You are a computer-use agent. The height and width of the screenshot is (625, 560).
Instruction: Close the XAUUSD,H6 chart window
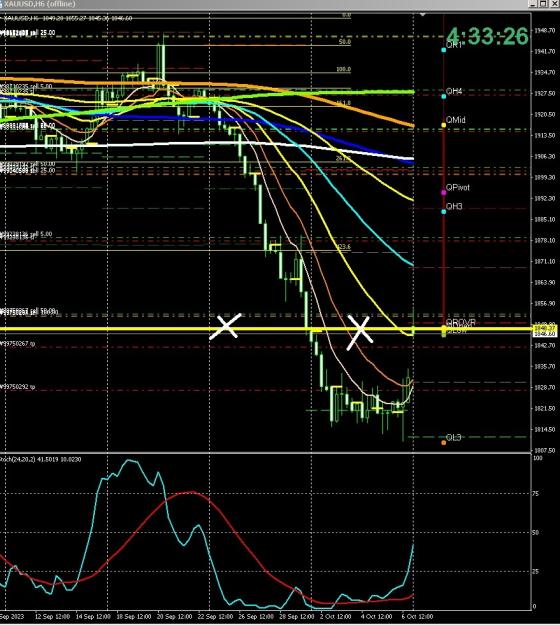pyautogui.click(x=554, y=4)
